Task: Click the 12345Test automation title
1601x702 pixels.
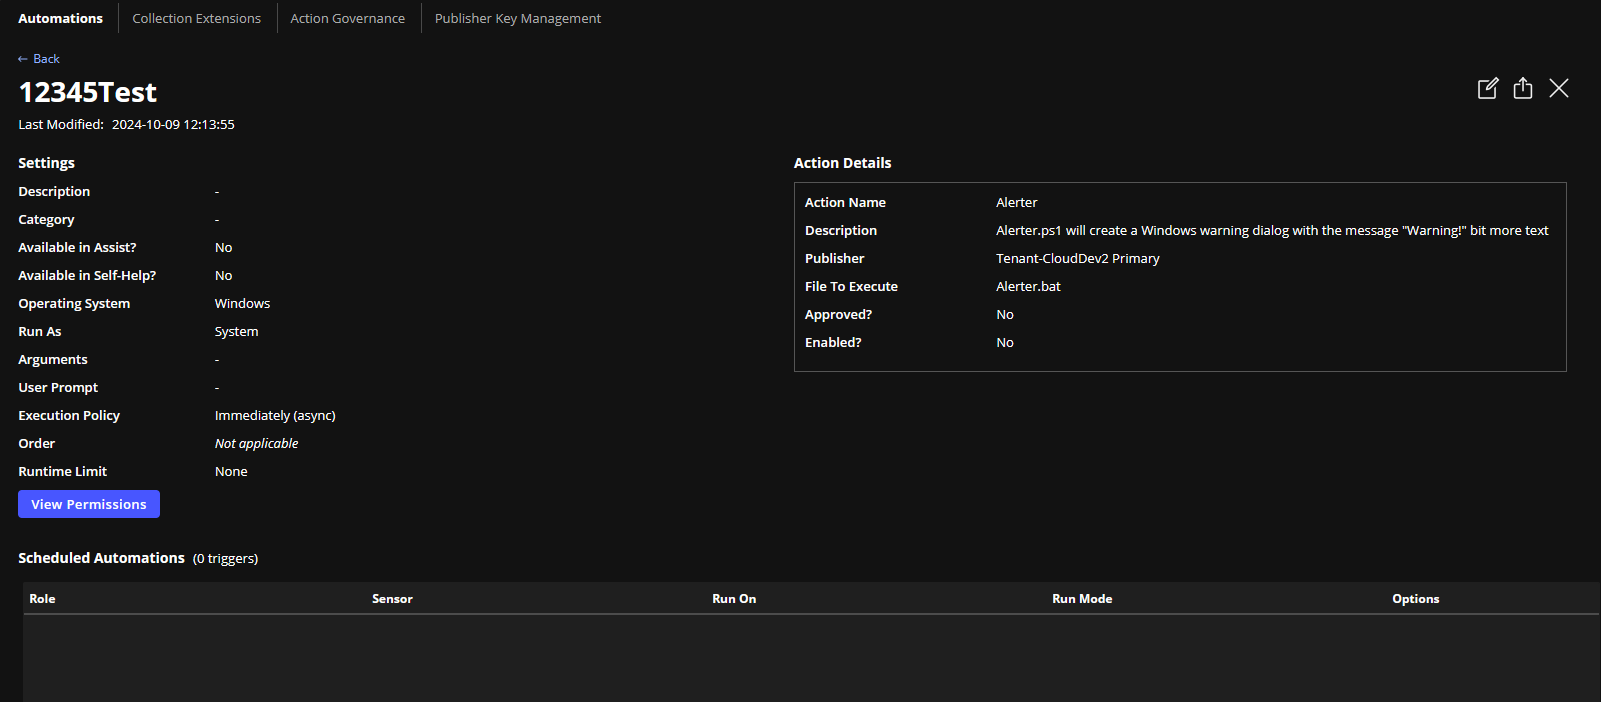Action: tap(88, 92)
